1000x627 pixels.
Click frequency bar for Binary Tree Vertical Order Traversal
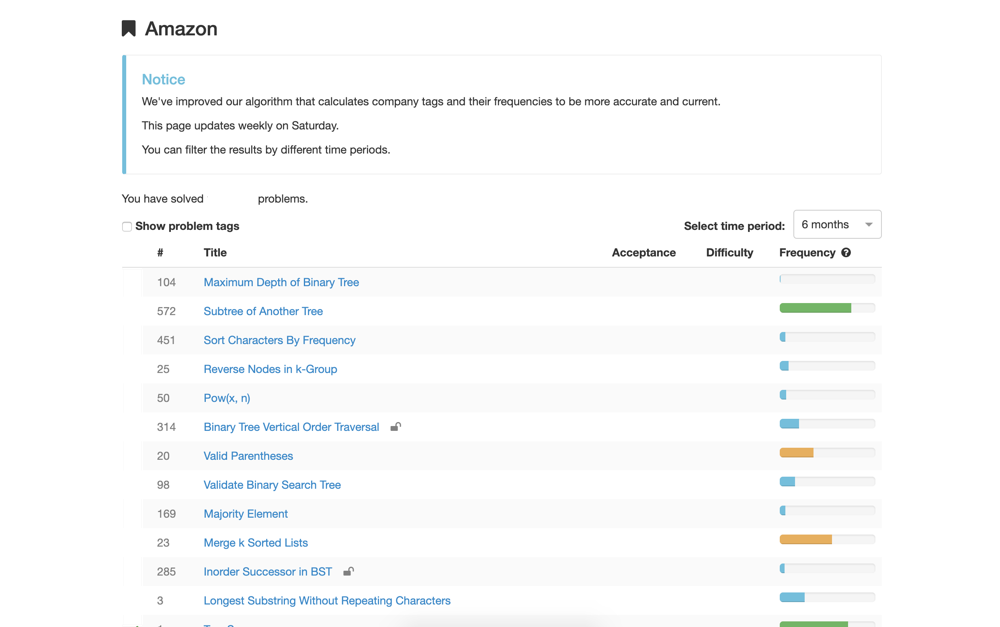827,424
